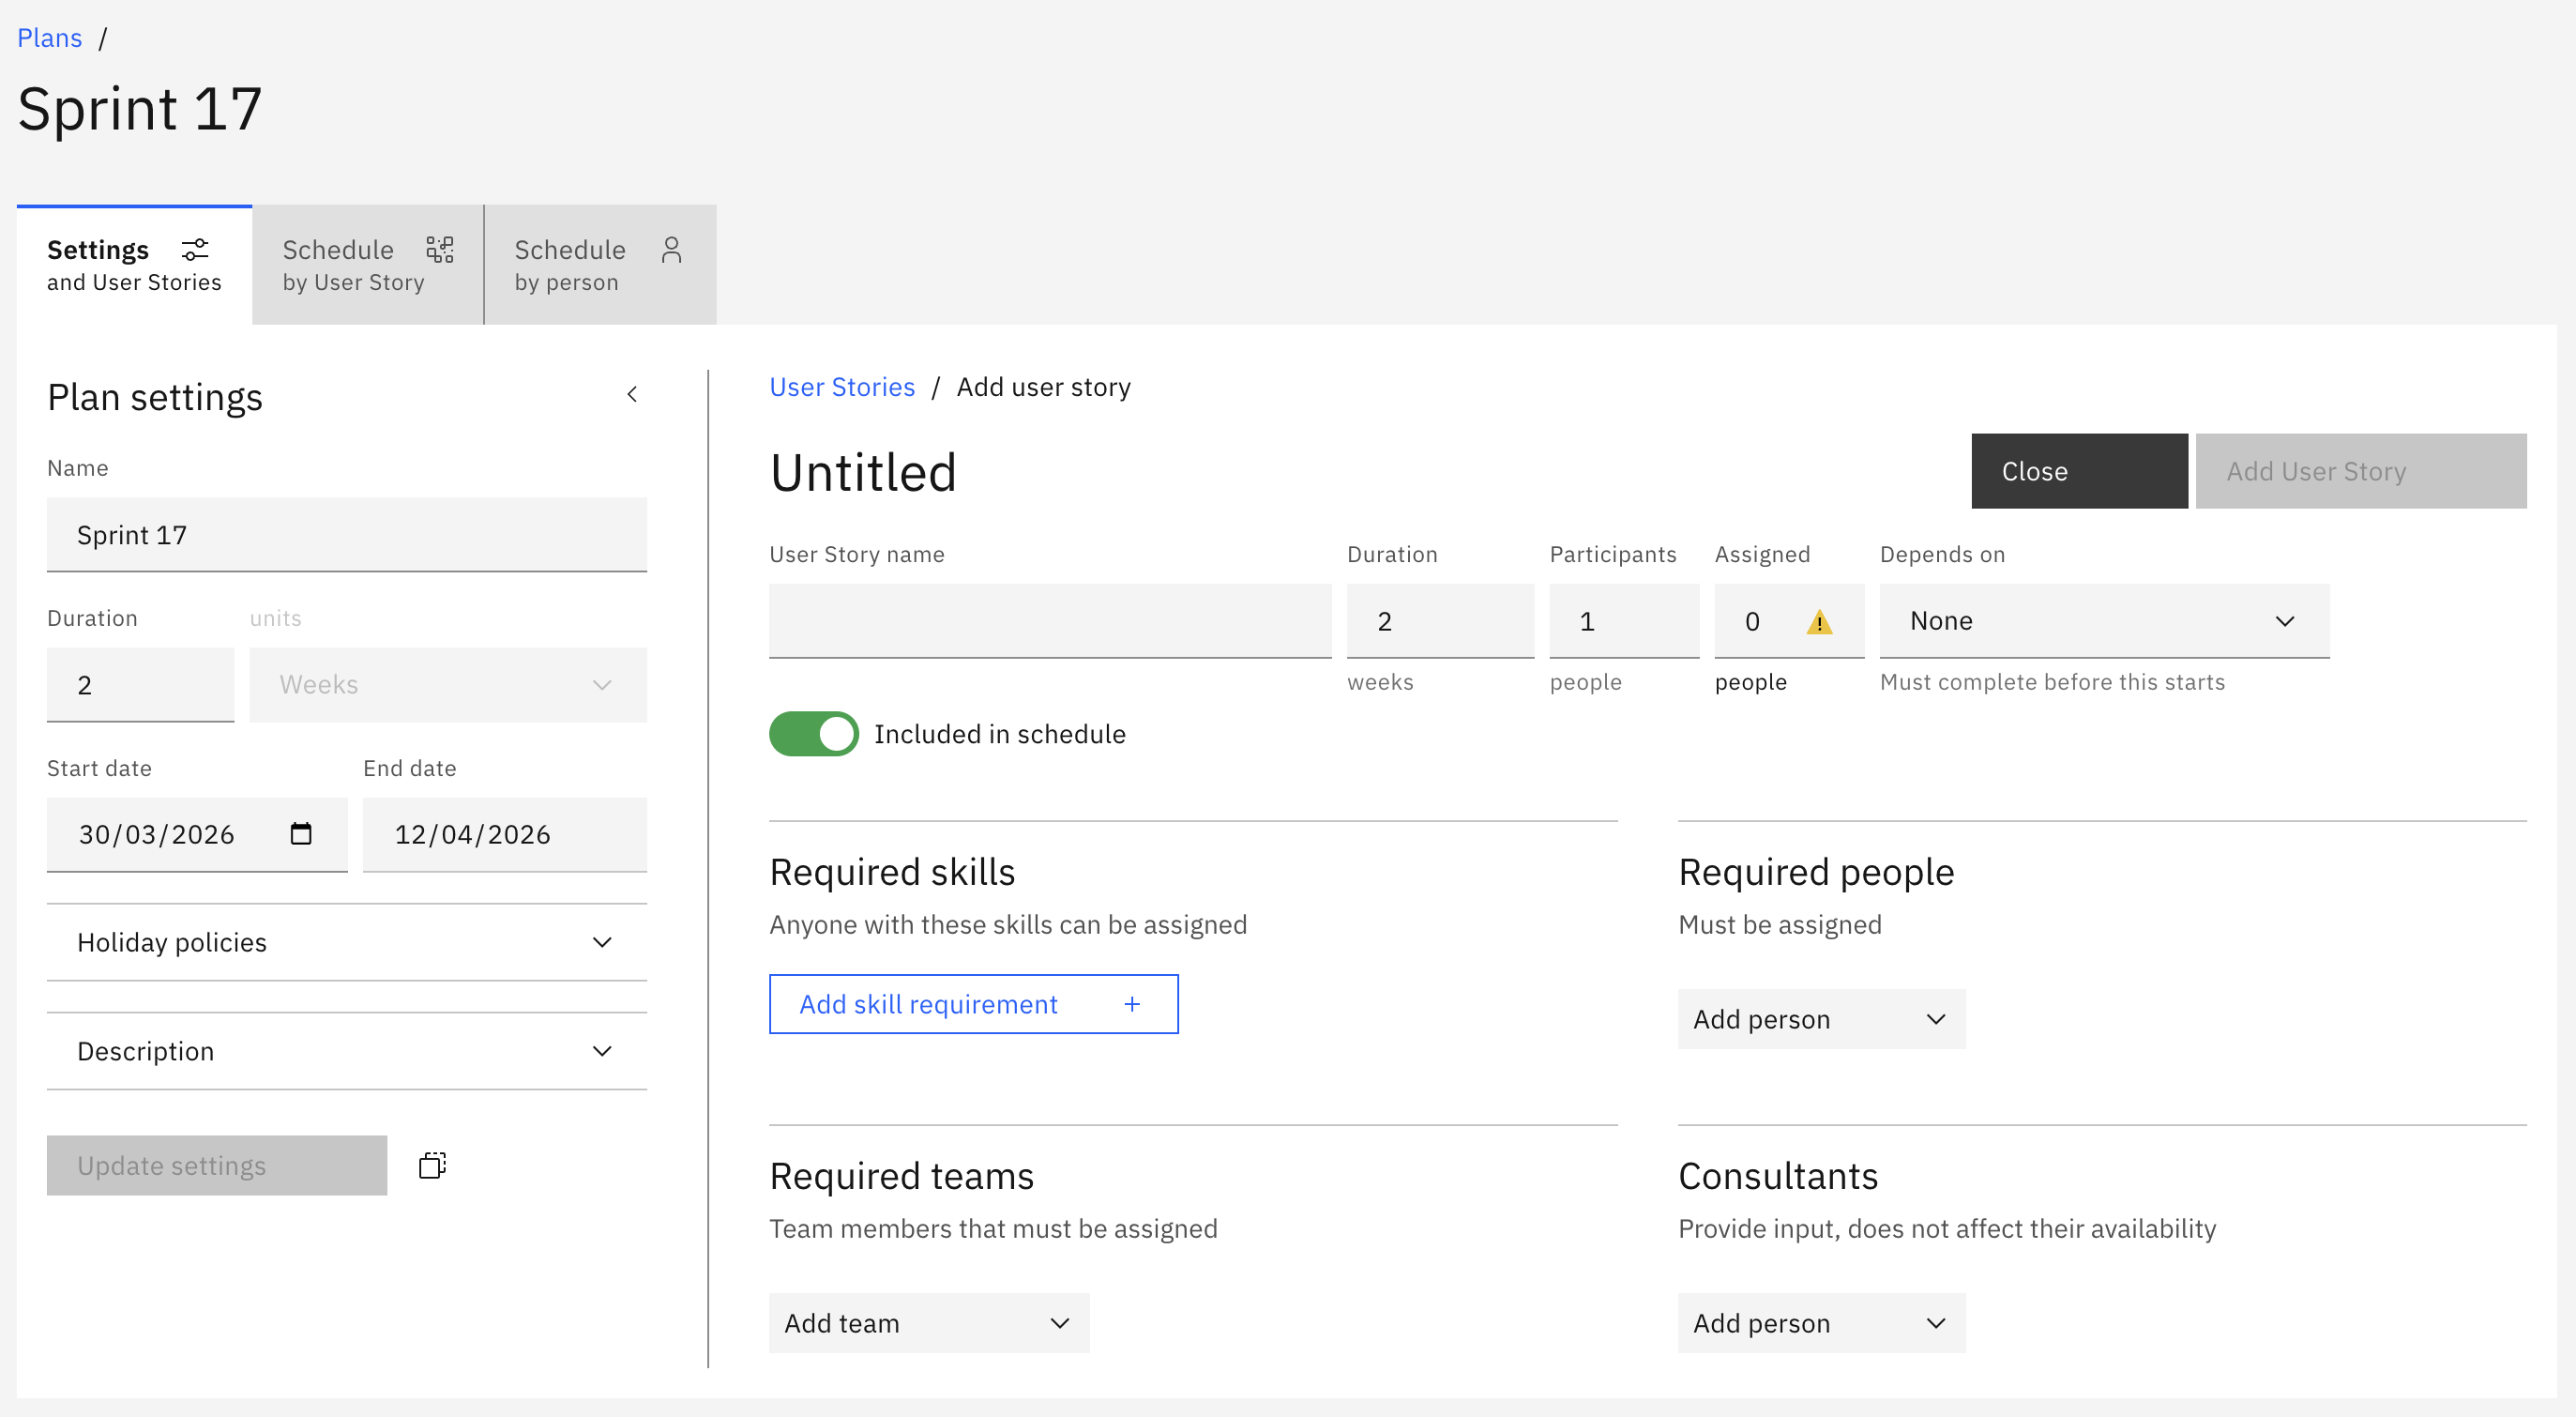Screen dimensions: 2576x1417
Task: Expand the Description section
Action: tap(347, 1051)
